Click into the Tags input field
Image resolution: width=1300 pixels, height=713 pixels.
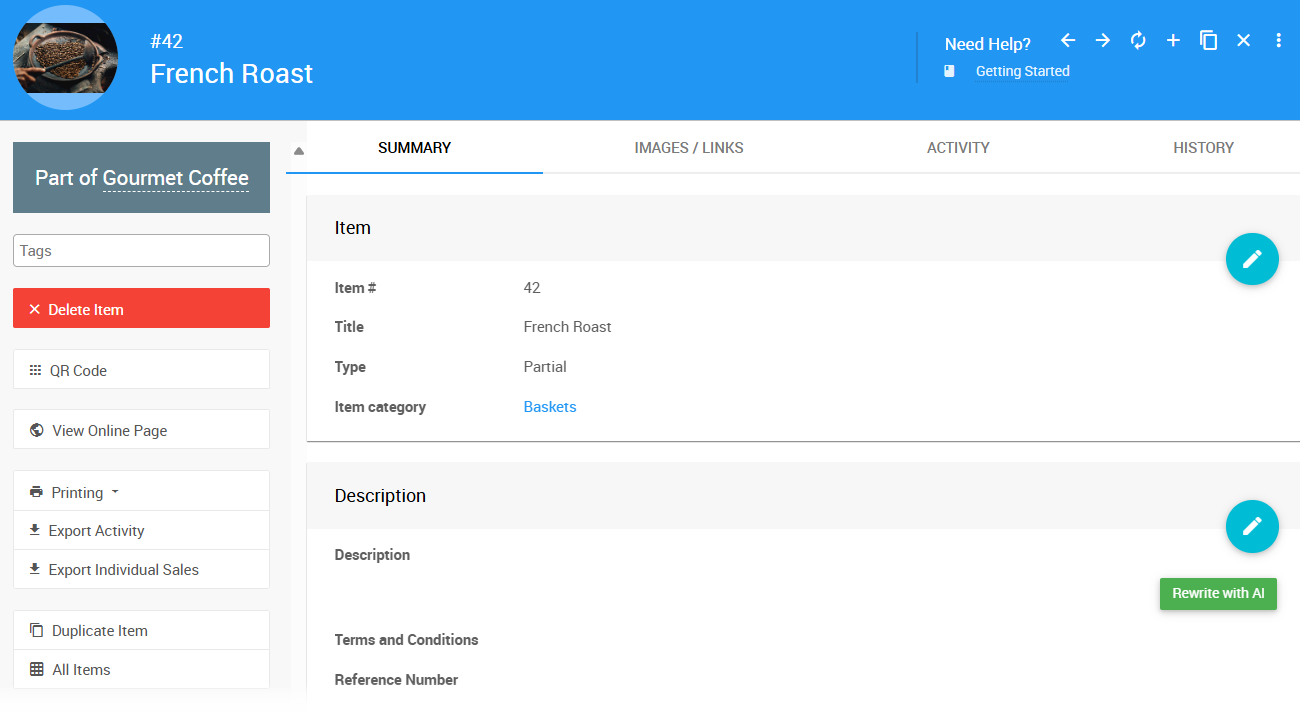click(141, 251)
